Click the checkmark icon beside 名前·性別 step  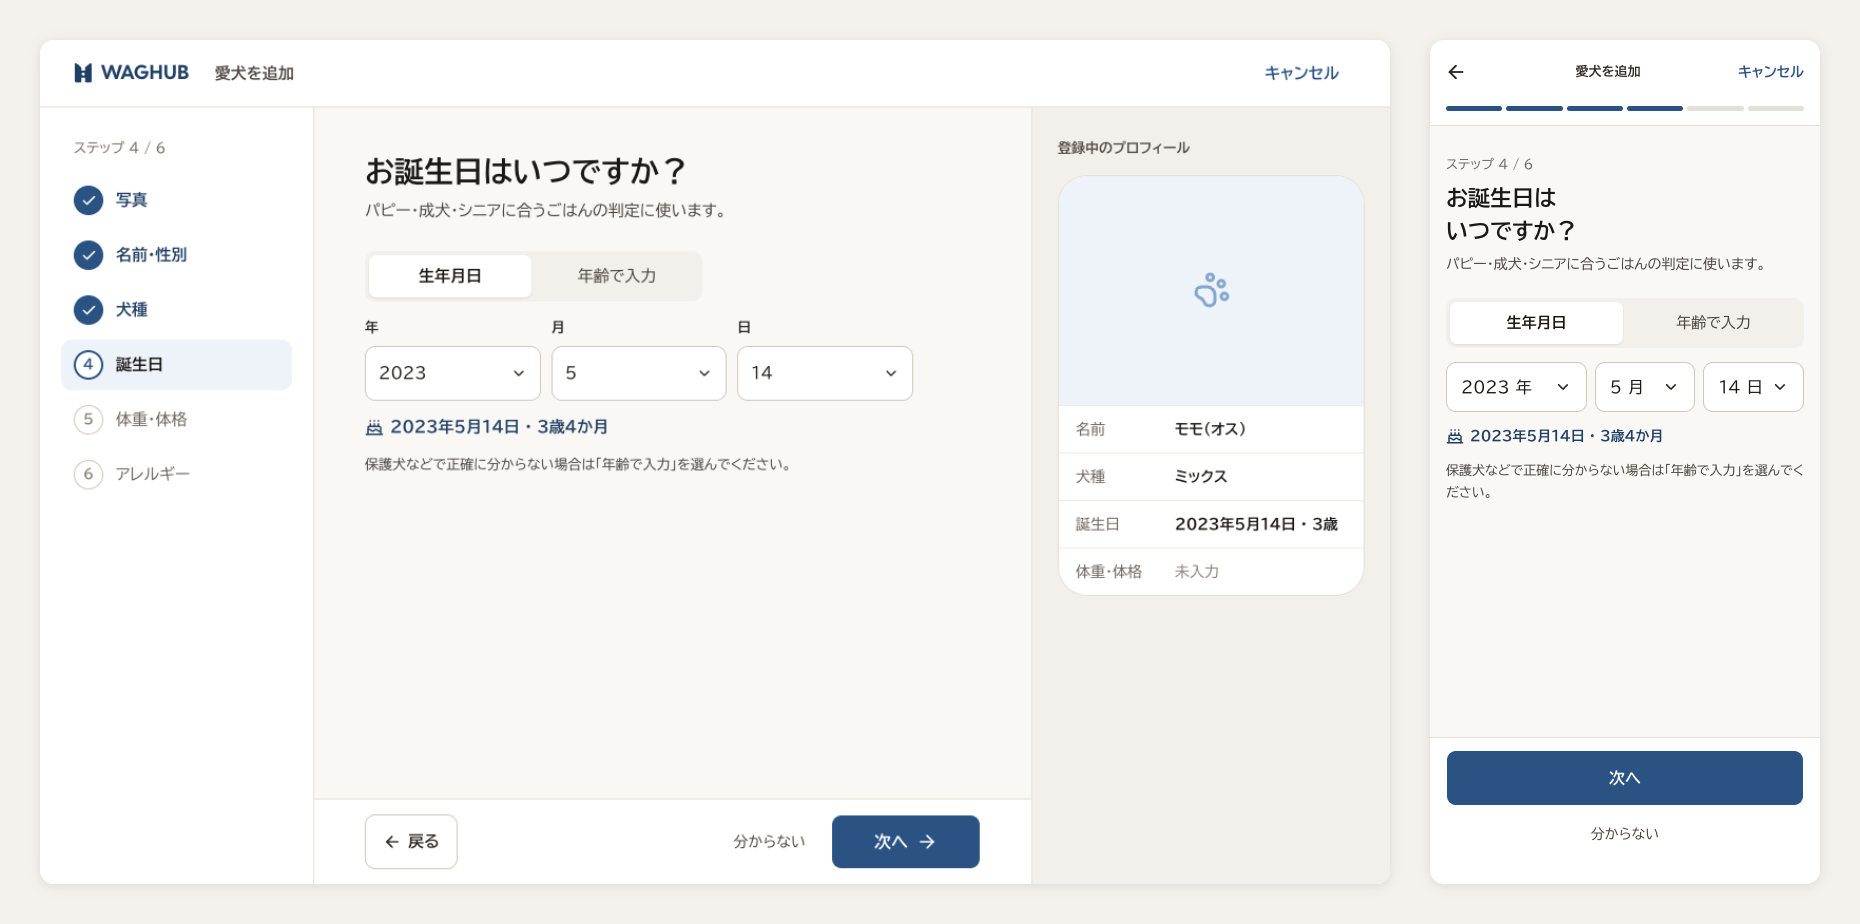coord(88,255)
